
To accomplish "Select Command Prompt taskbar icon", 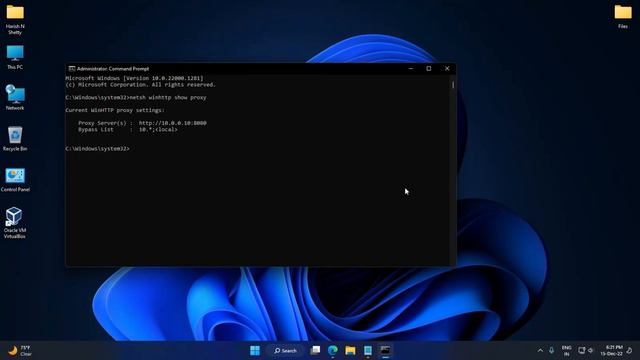I will [385, 351].
